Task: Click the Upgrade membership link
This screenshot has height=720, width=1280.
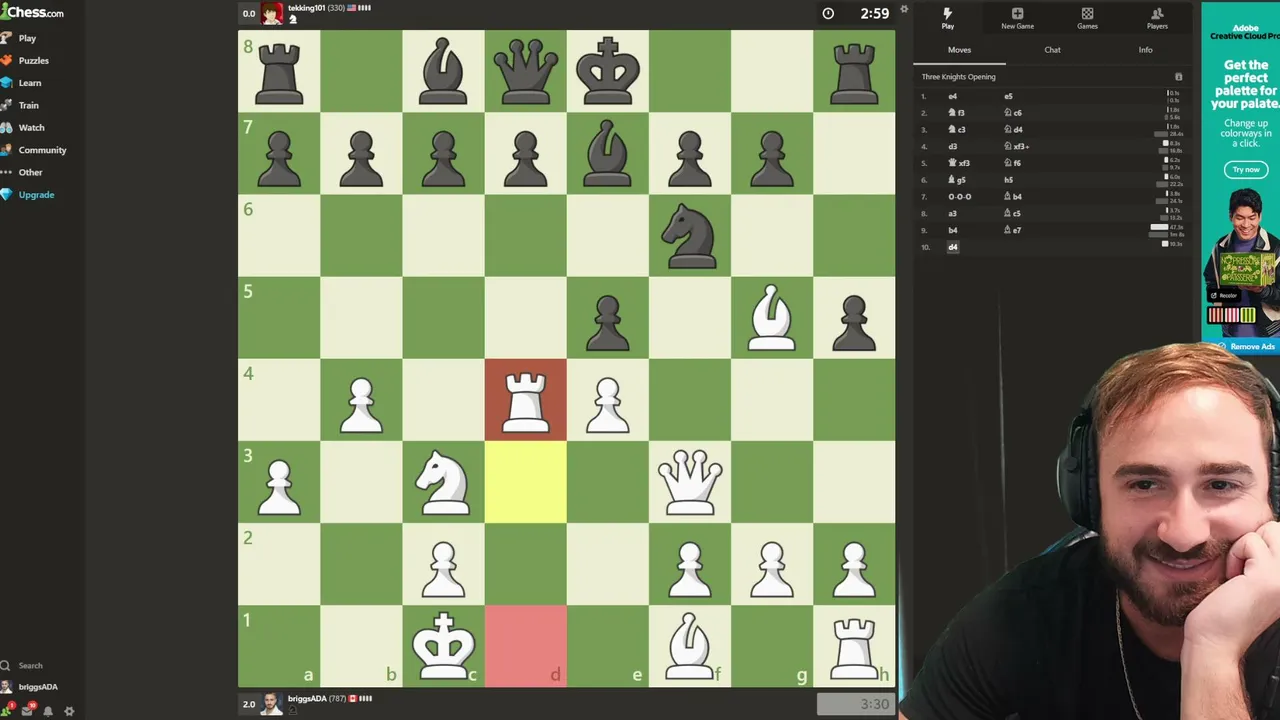Action: [x=28, y=195]
